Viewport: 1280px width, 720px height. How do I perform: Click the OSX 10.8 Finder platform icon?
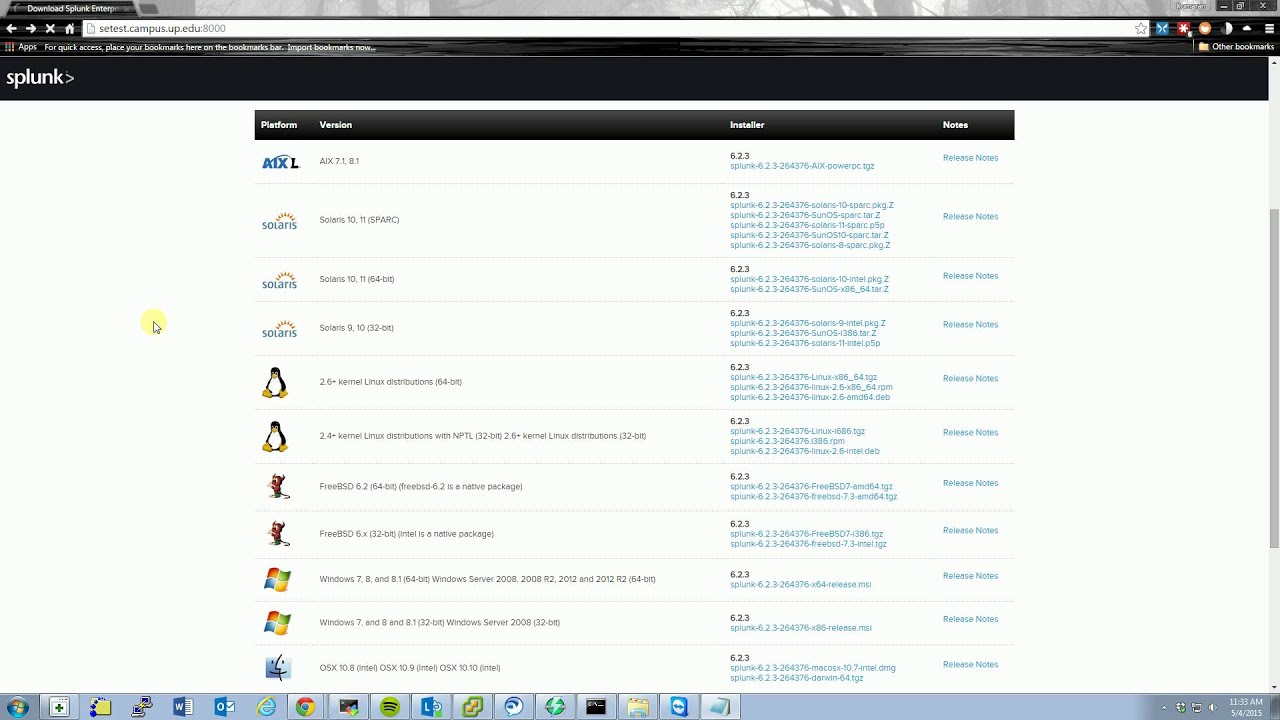point(278,668)
